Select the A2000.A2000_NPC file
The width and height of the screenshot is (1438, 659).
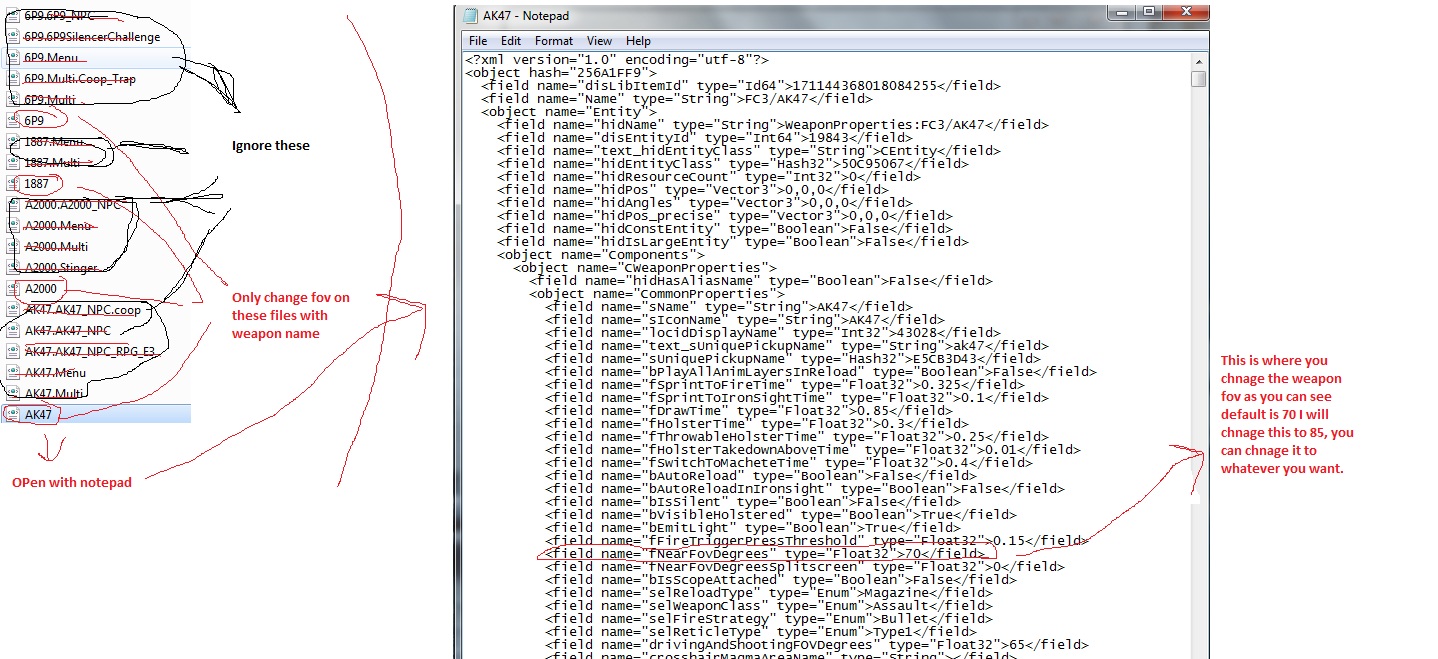click(x=72, y=205)
